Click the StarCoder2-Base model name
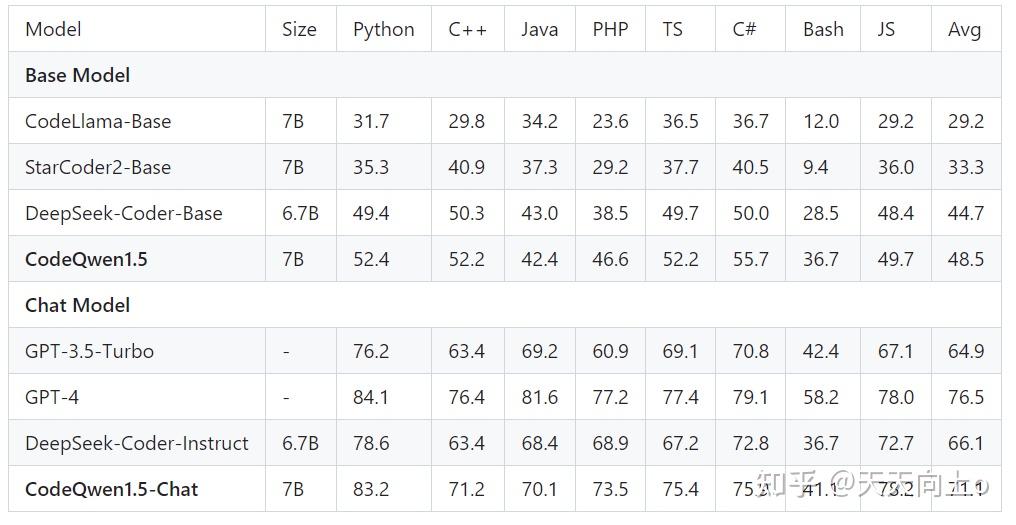 tap(98, 167)
